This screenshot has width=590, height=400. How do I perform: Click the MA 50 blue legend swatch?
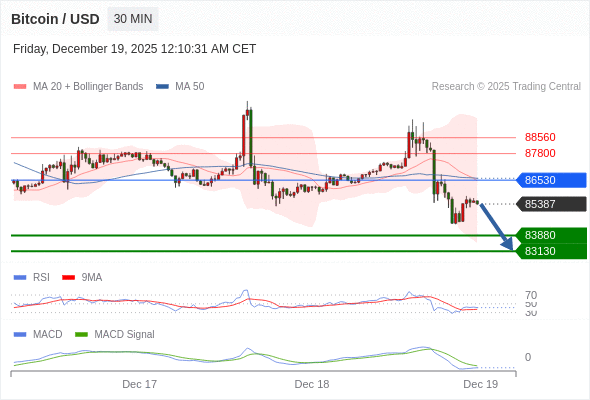point(162,87)
